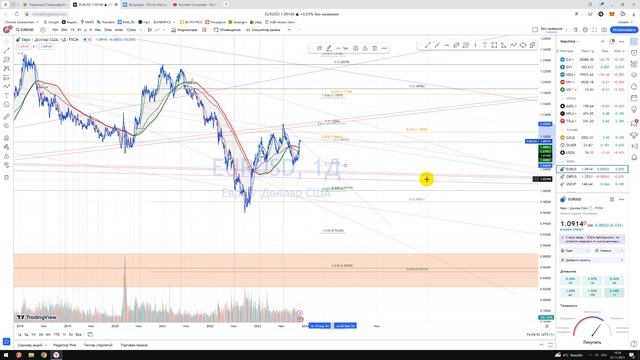The height and width of the screenshot is (360, 640).
Task: Add a symbol to the watchlist with plus
Action: (x=603, y=42)
